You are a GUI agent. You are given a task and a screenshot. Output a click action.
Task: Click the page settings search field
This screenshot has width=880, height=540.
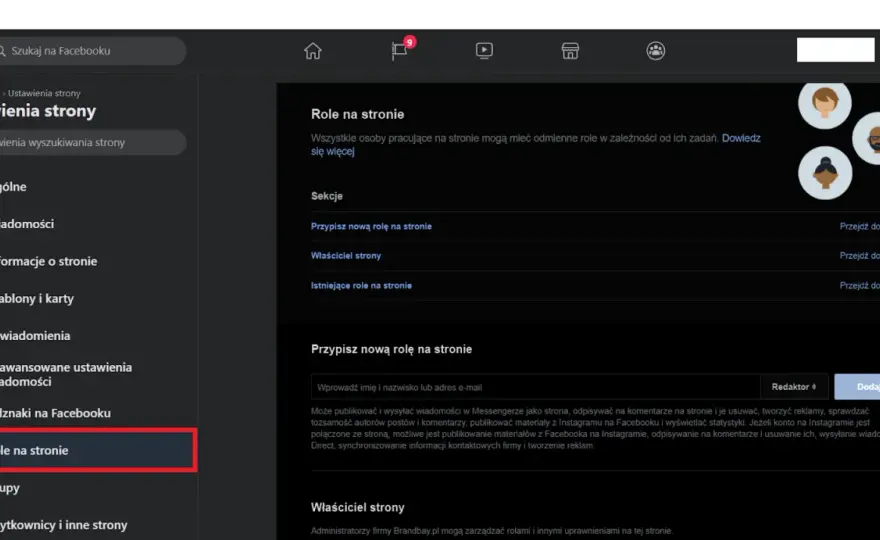[93, 143]
